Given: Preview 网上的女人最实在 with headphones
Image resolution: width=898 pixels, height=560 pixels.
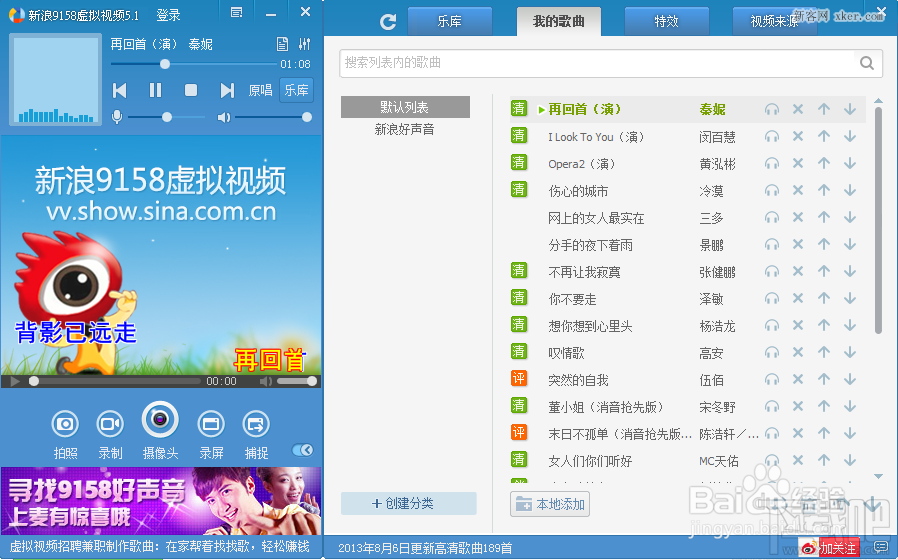Looking at the screenshot, I should (x=772, y=218).
